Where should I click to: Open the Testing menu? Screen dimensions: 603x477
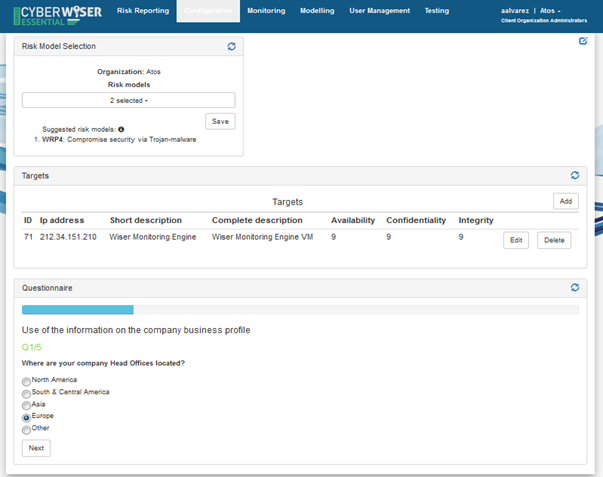pos(437,11)
